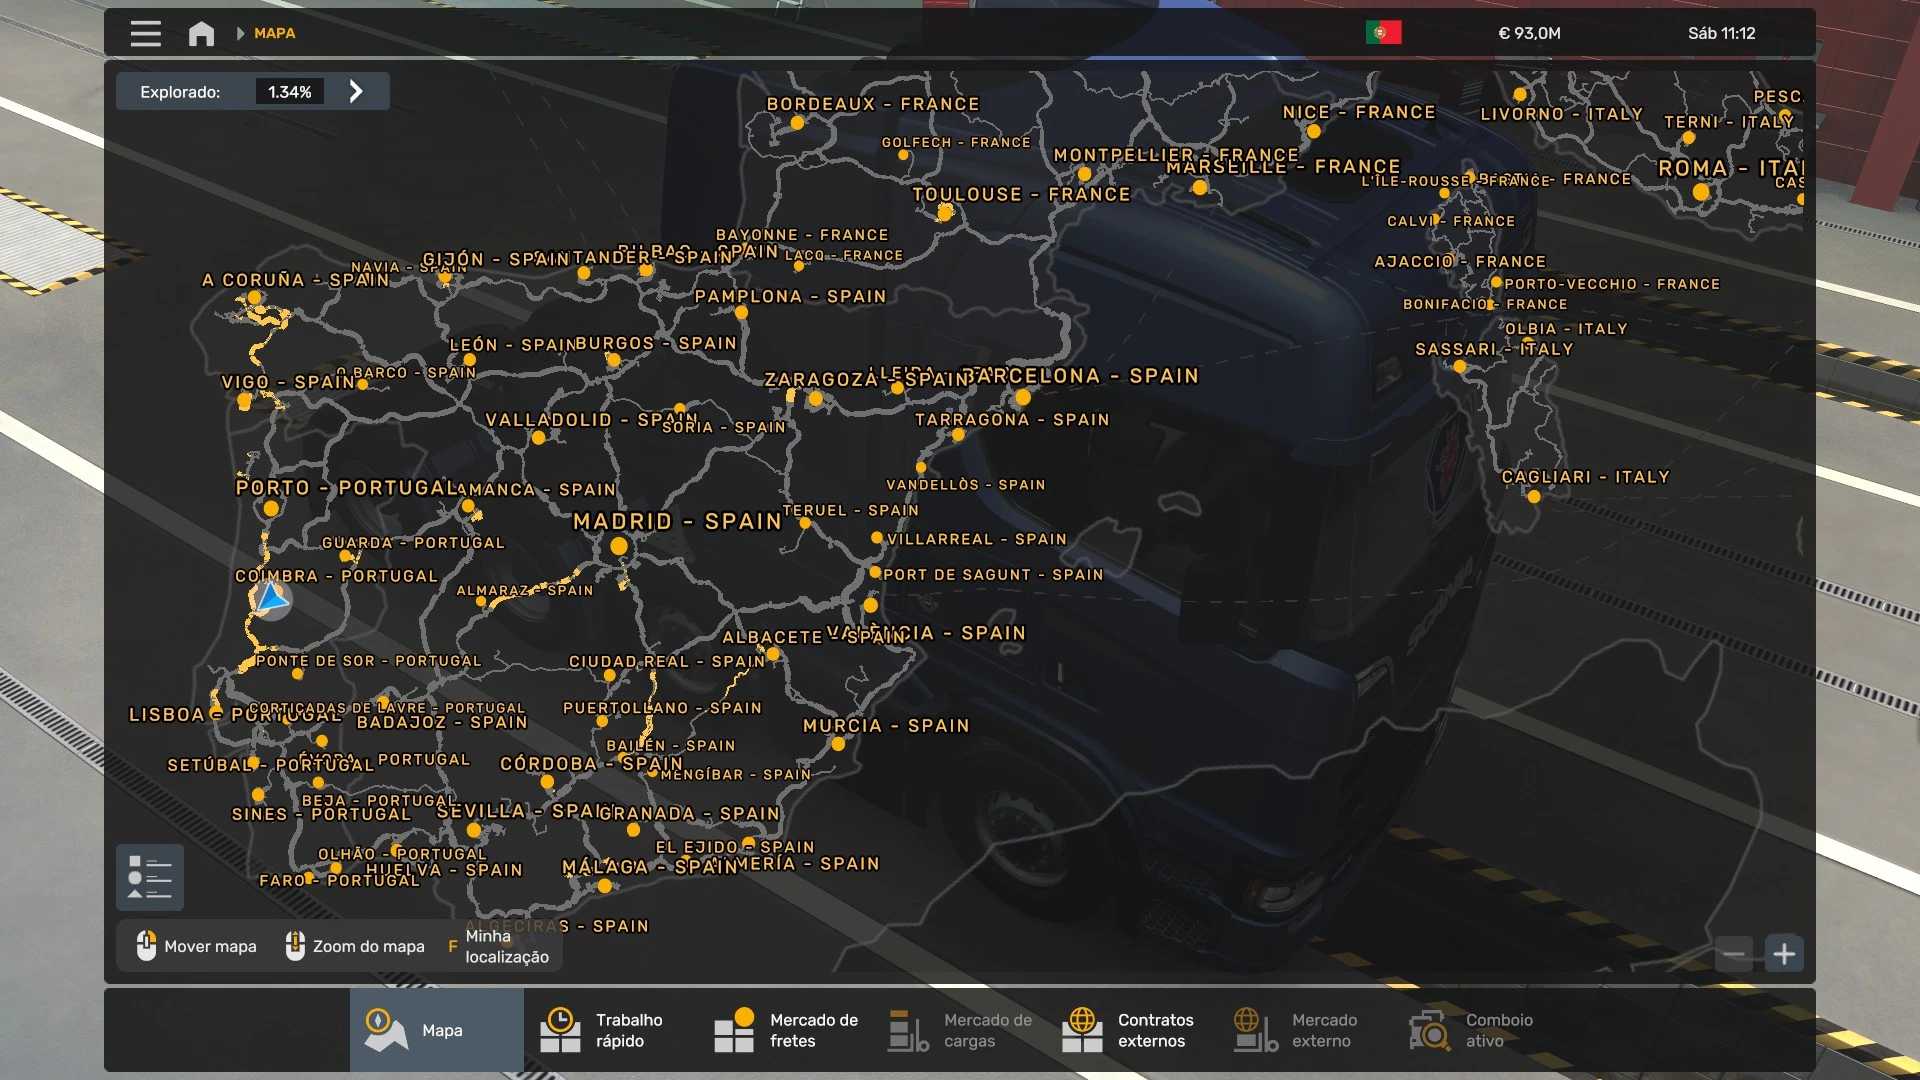Click the Barcelona - Spain city marker
Image resolution: width=1920 pixels, height=1080 pixels.
1022,397
